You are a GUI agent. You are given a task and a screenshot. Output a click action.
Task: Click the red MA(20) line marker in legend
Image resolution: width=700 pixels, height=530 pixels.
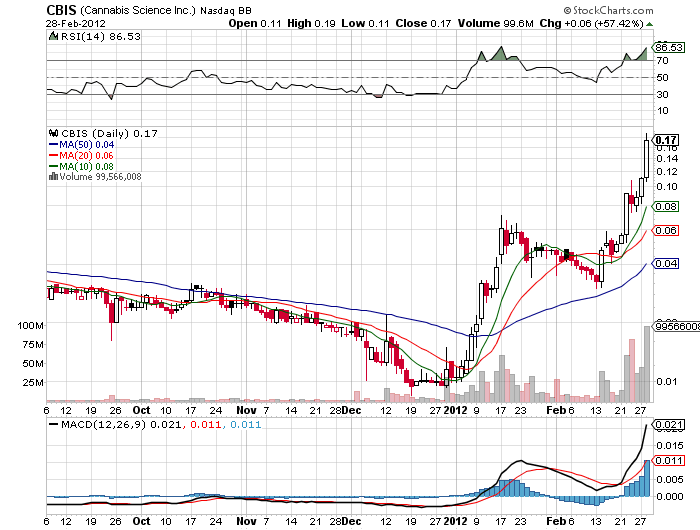53,155
